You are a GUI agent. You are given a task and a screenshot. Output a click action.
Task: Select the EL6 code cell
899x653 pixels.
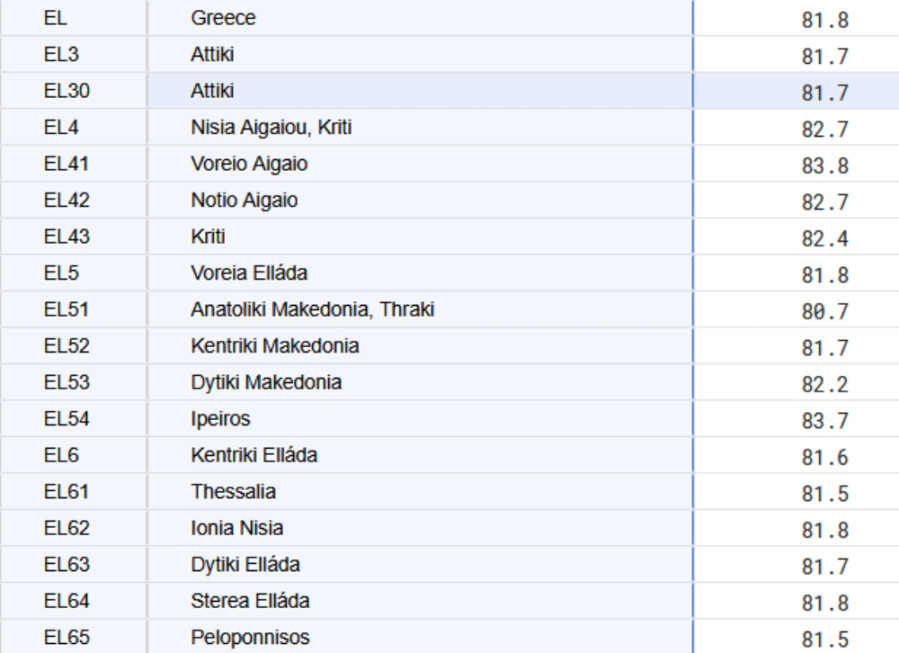point(61,455)
